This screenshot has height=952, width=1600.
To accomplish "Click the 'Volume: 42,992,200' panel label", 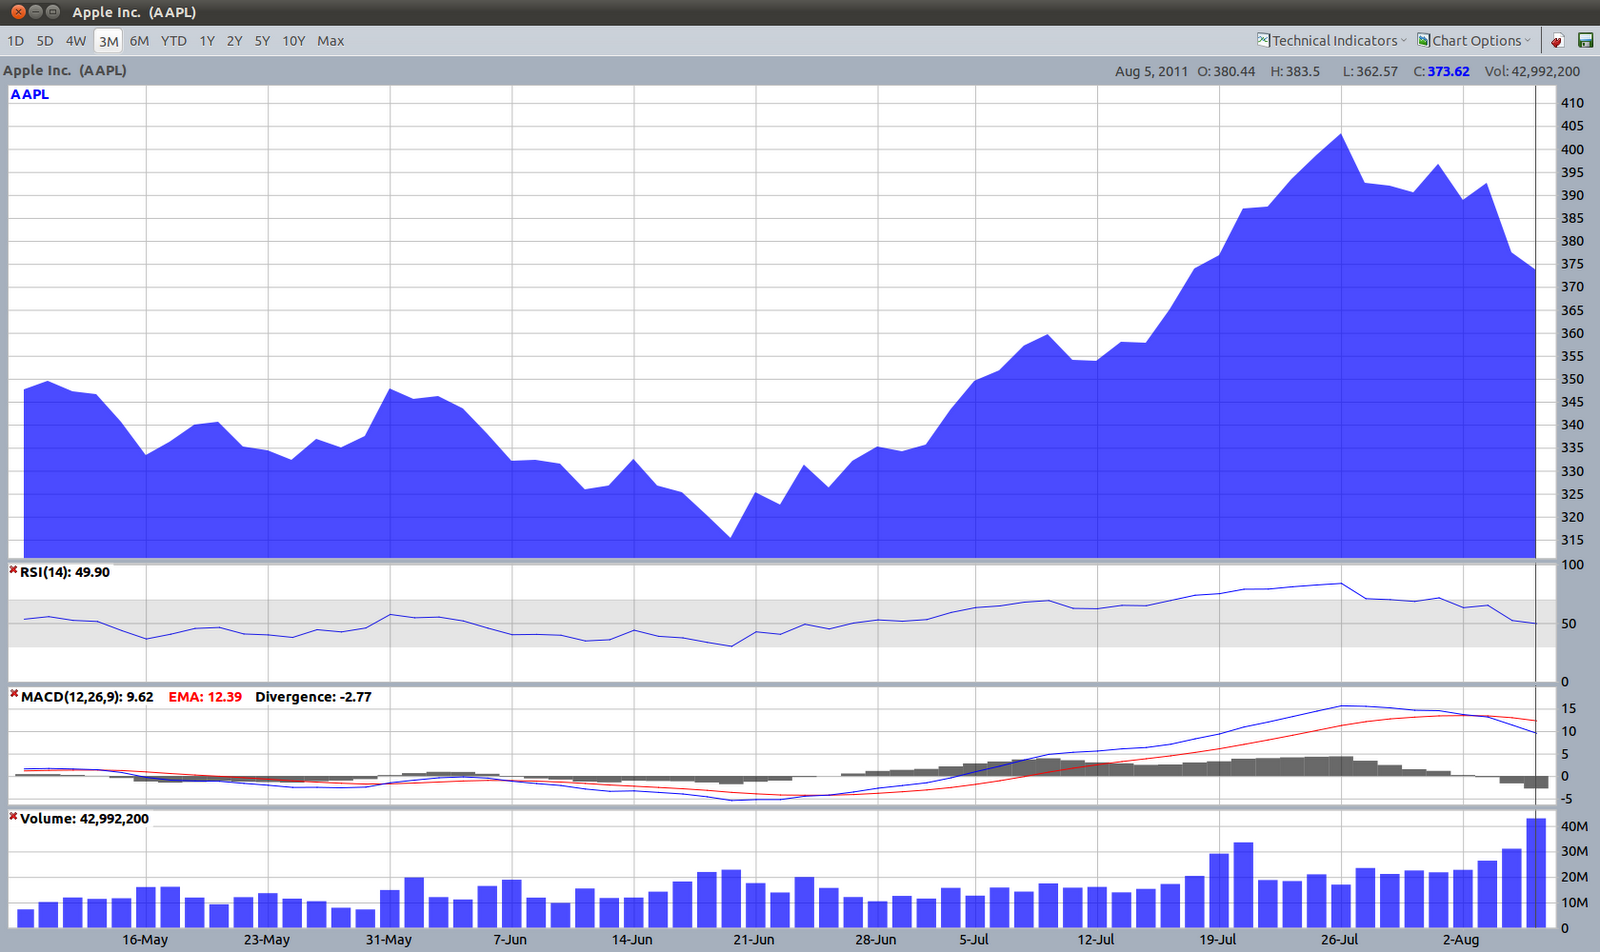I will (x=84, y=819).
